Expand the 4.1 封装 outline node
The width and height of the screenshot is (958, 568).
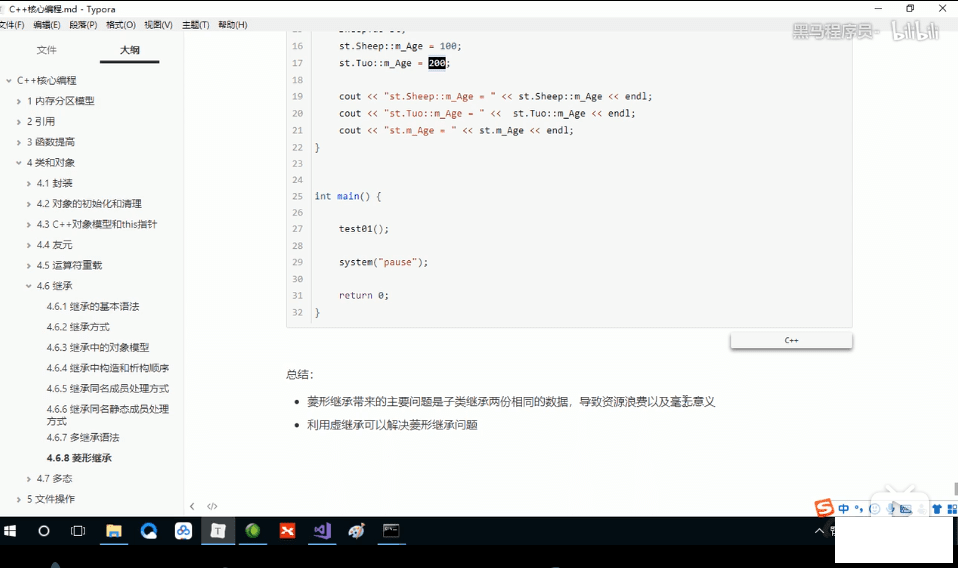click(x=28, y=183)
